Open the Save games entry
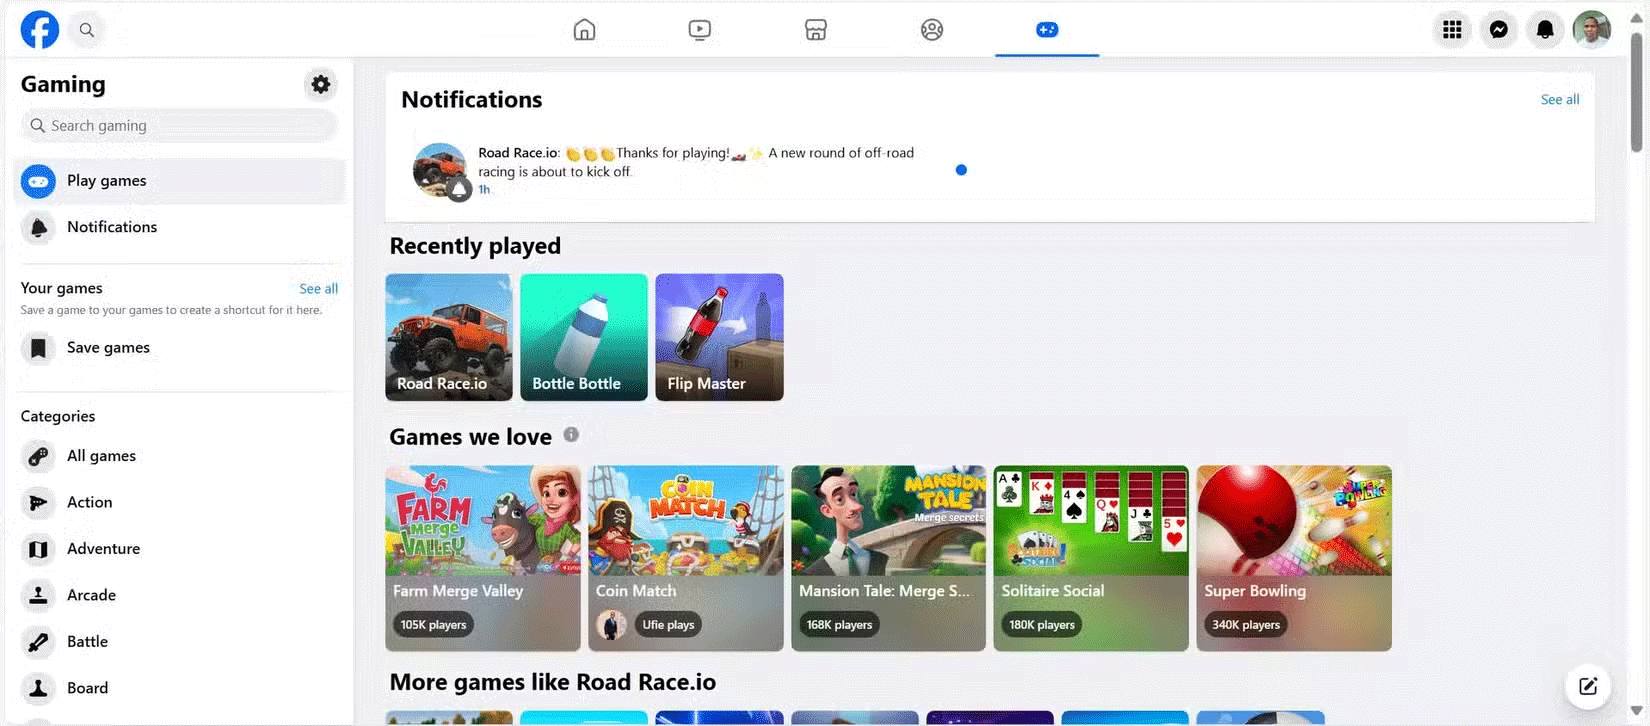 point(180,348)
